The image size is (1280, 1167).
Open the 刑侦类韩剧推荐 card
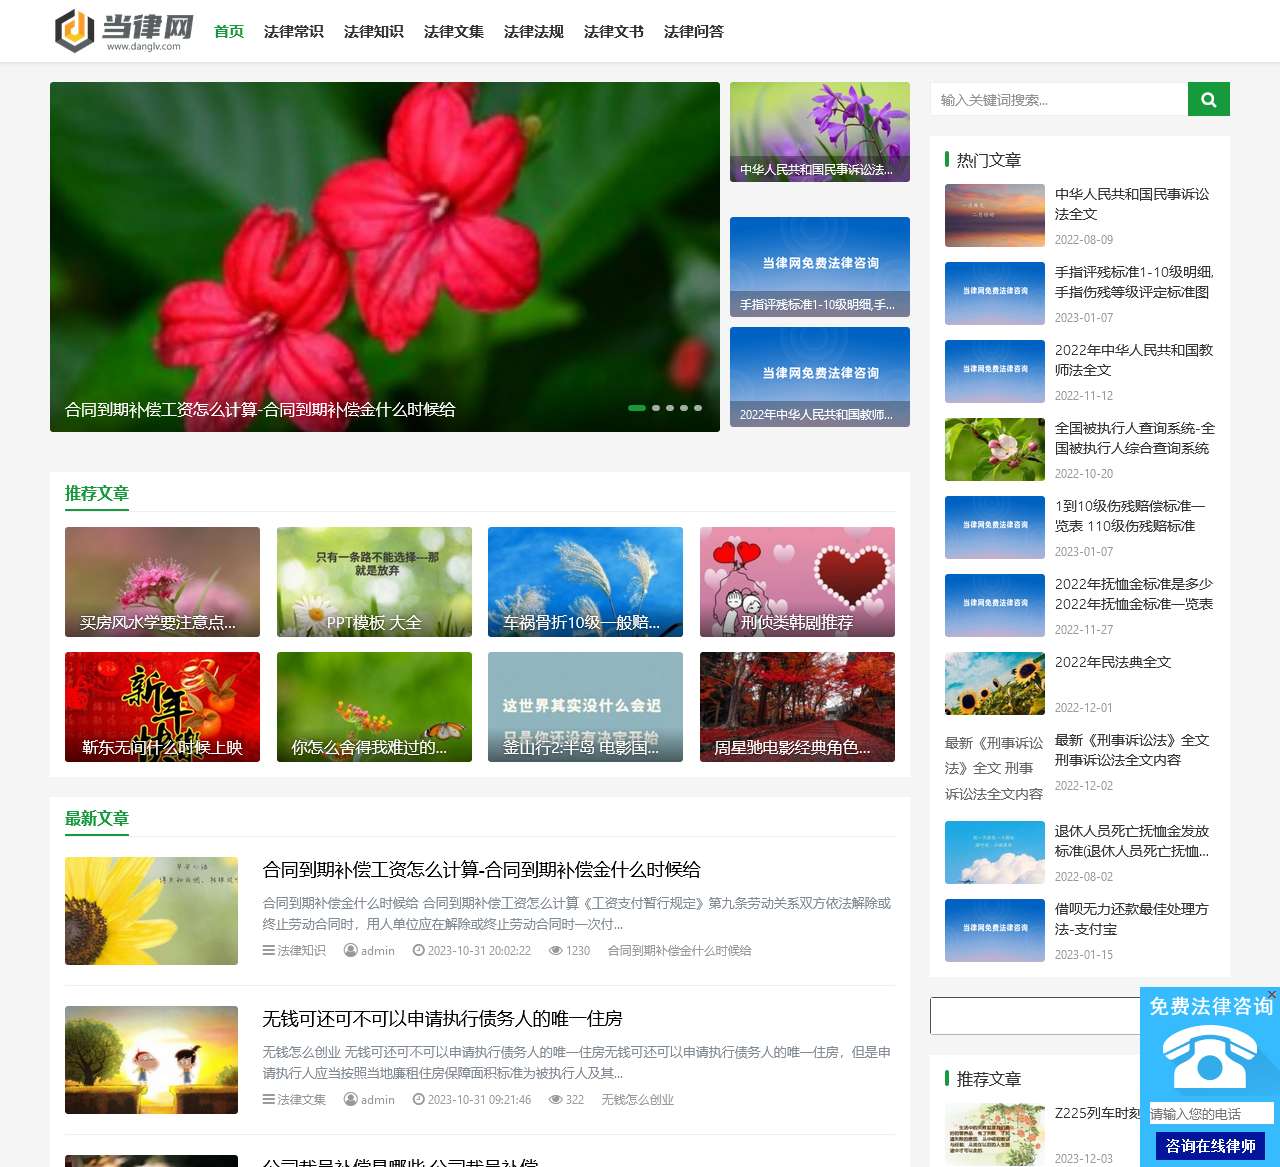coord(797,582)
